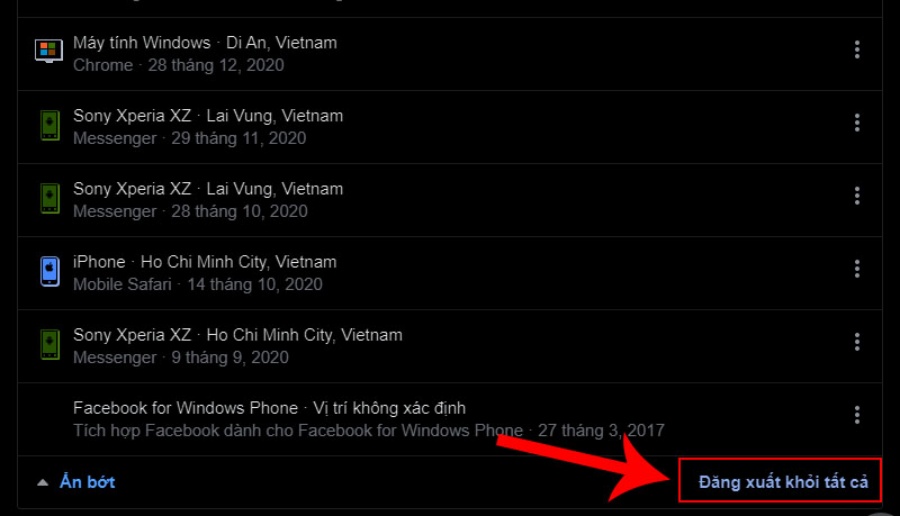Viewport: 900px width, 516px height.
Task: Click Android icon beside Lai Vung 29 tháng 11
Action: (x=50, y=125)
